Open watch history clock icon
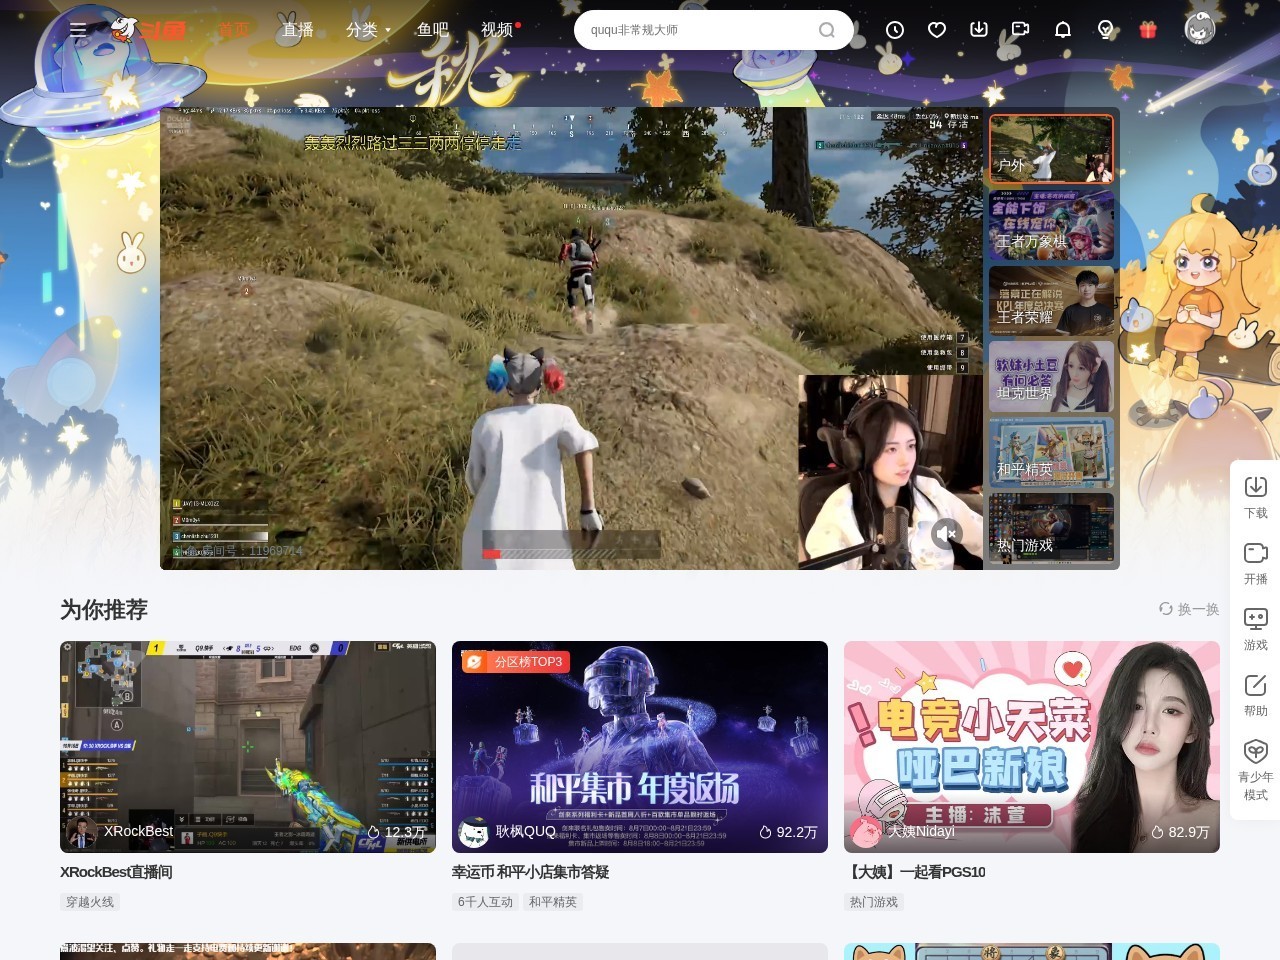1280x960 pixels. [895, 30]
